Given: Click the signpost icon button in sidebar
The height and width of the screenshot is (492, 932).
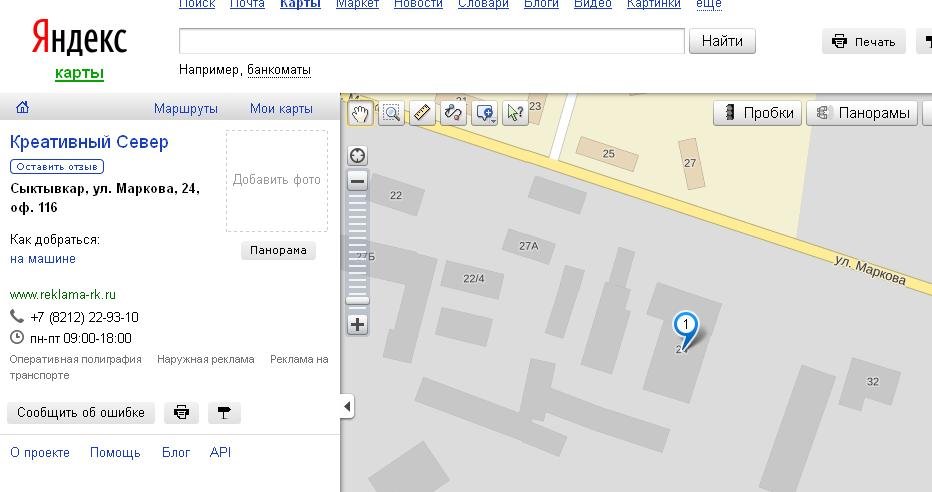Looking at the screenshot, I should (x=224, y=412).
